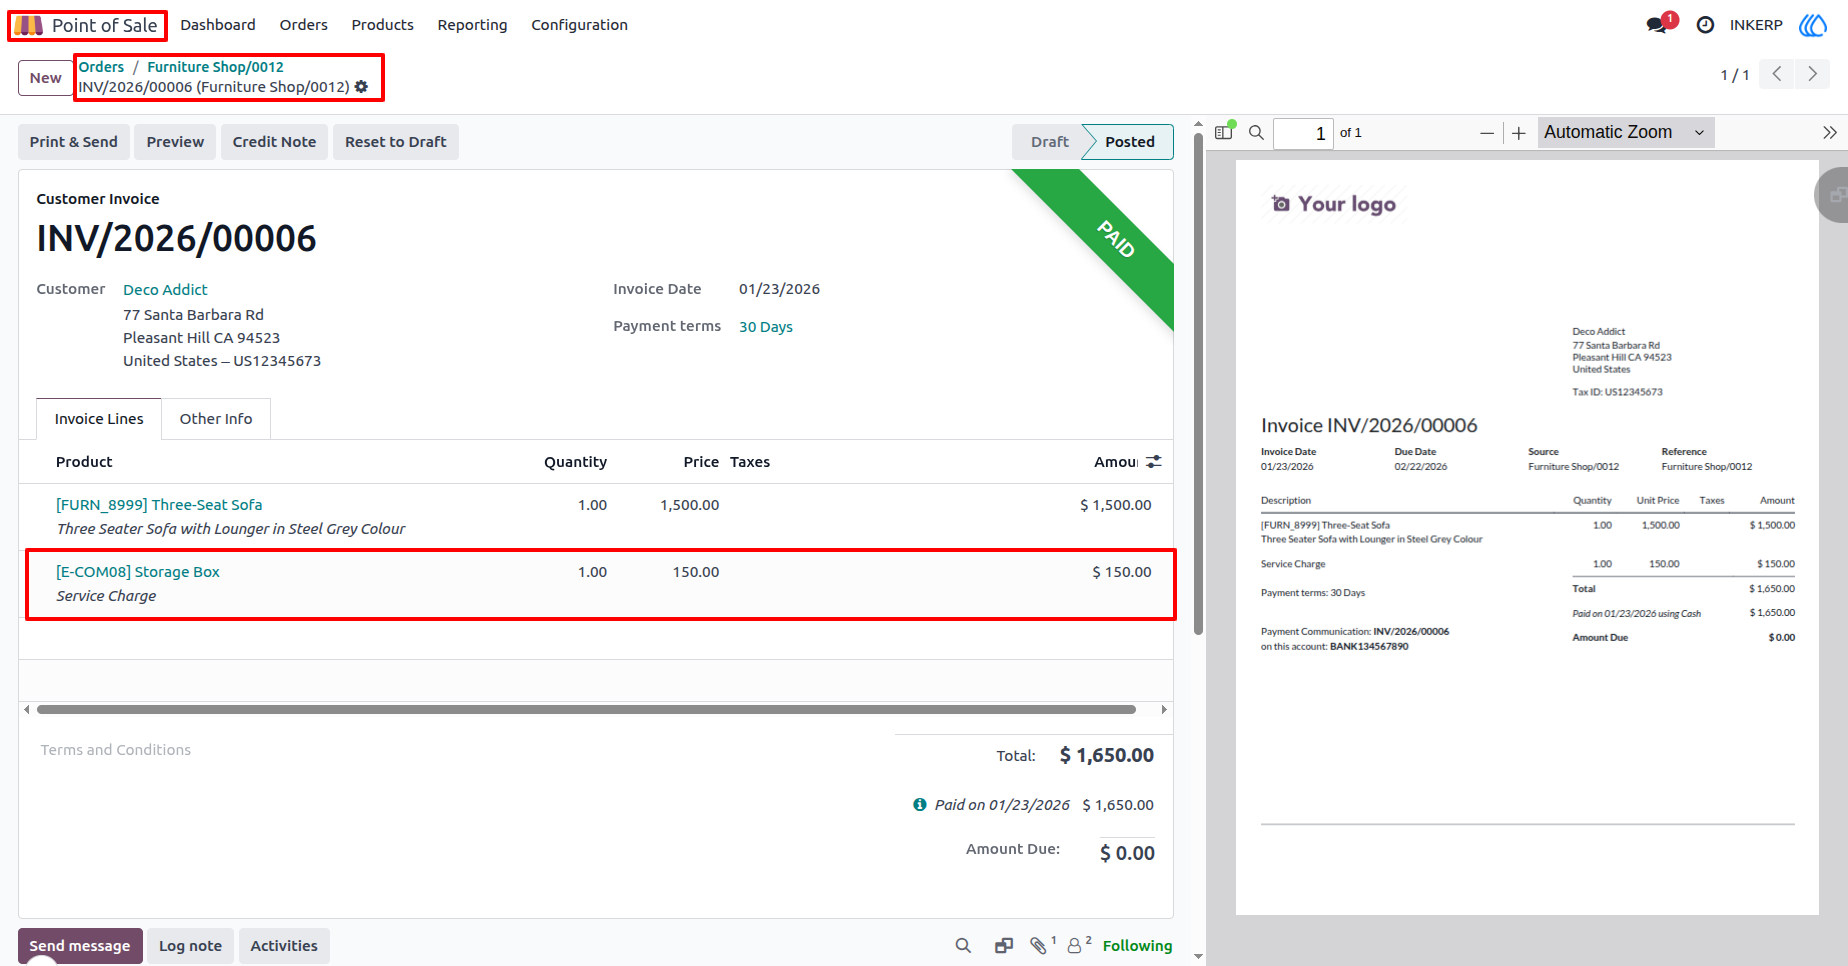This screenshot has height=966, width=1848.
Task: Open Activities in the chatter
Action: click(284, 946)
